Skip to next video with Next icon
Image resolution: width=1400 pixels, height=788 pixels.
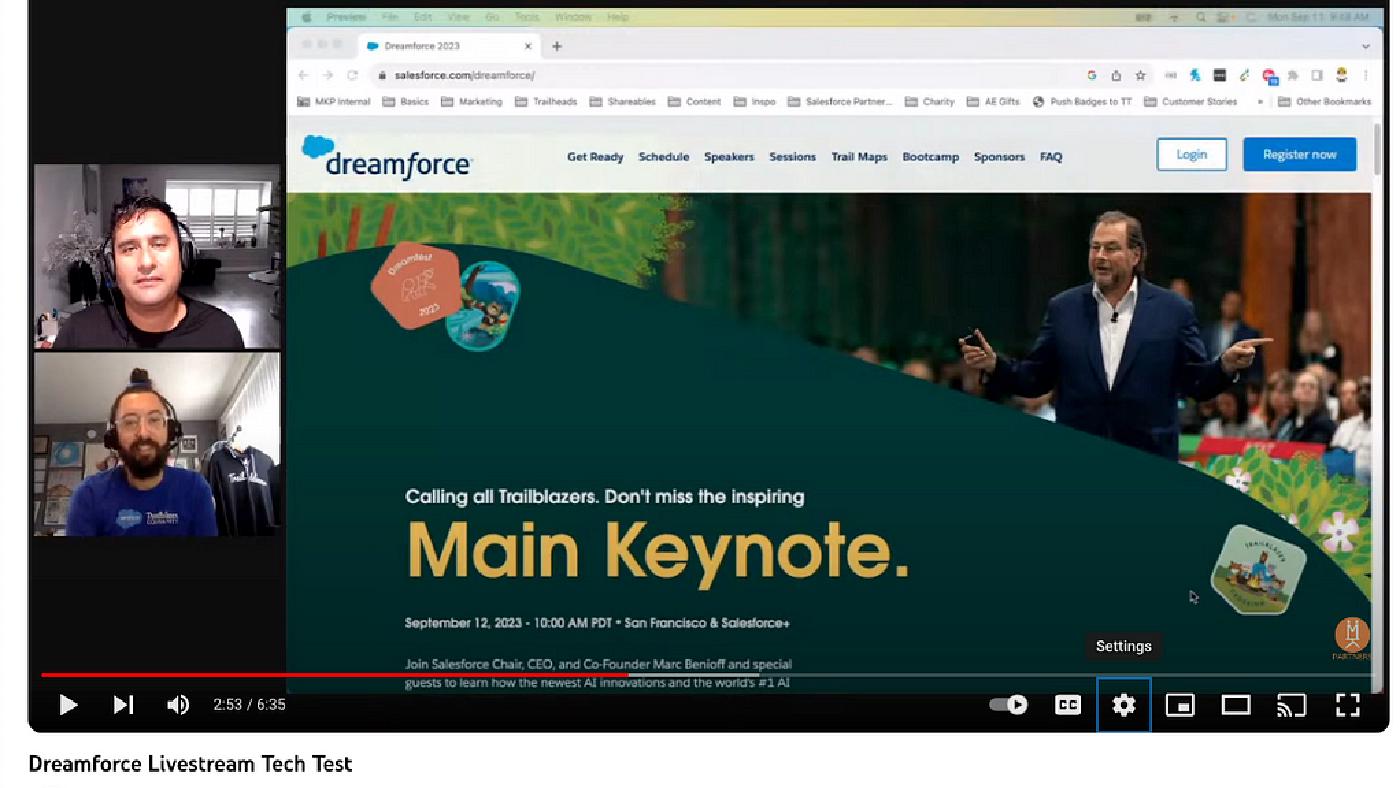(123, 705)
